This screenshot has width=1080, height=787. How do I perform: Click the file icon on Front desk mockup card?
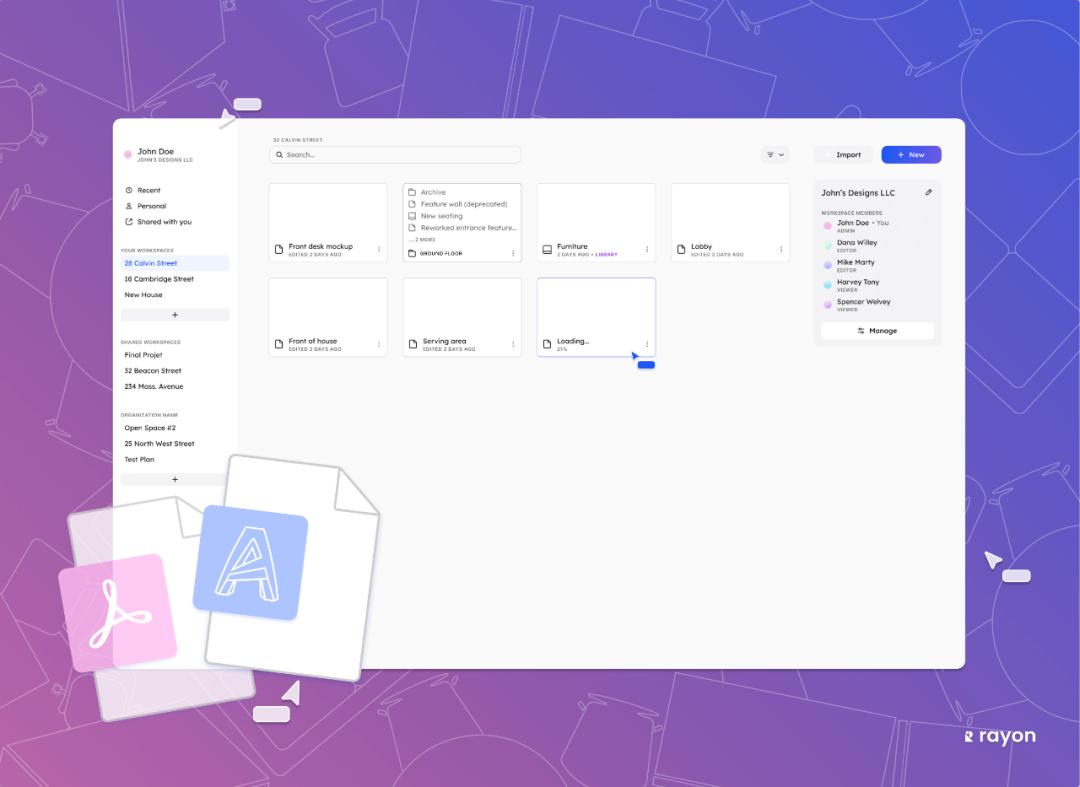[279, 249]
